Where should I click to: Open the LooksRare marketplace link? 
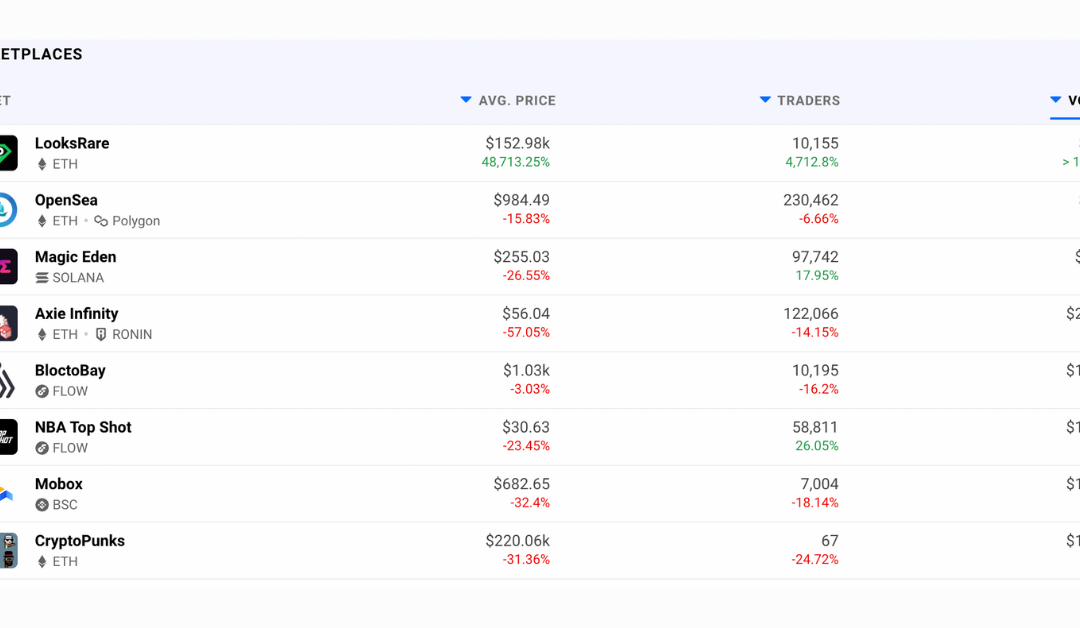tap(72, 143)
